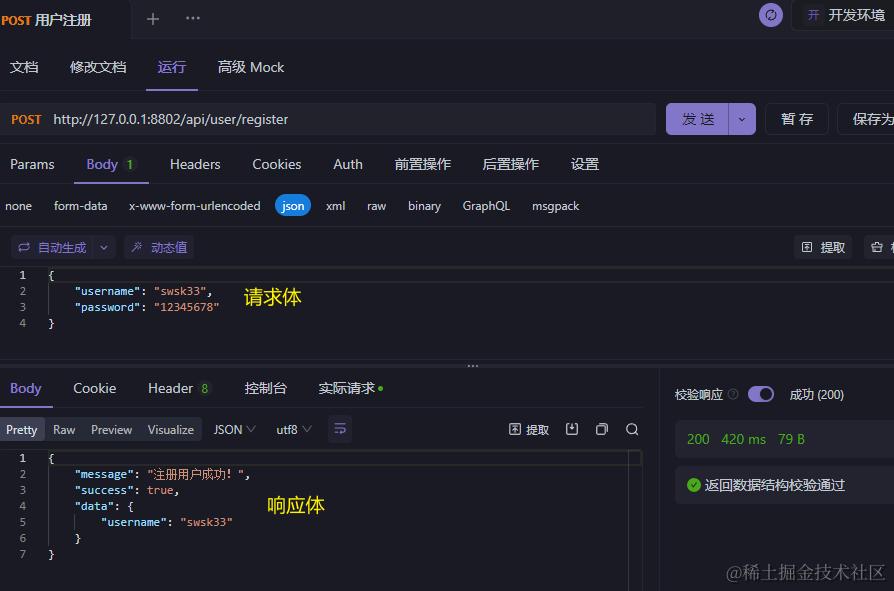Download the response with the save icon
Screen dimensions: 894x591
pos(572,429)
